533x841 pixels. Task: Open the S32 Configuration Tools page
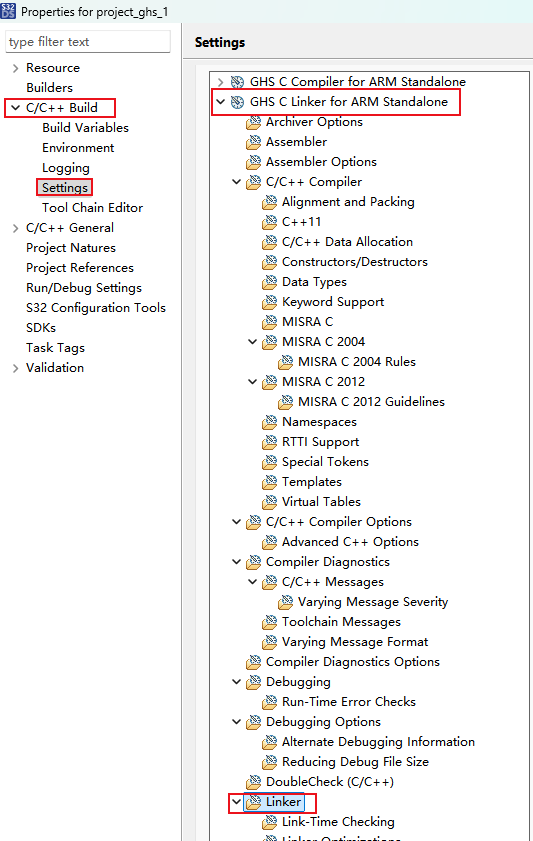point(95,308)
